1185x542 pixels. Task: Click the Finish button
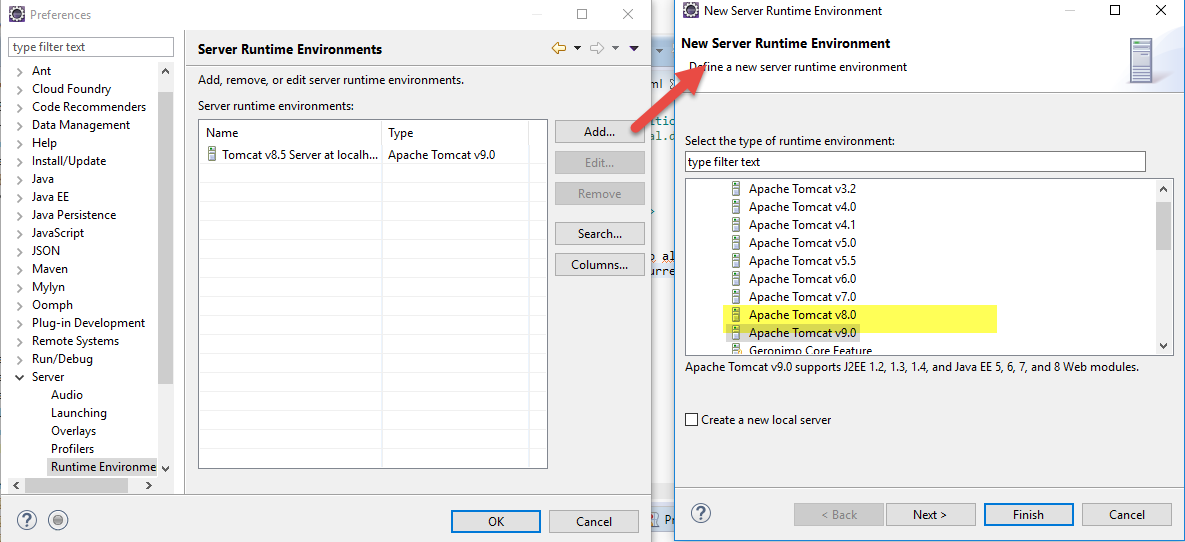(1027, 515)
